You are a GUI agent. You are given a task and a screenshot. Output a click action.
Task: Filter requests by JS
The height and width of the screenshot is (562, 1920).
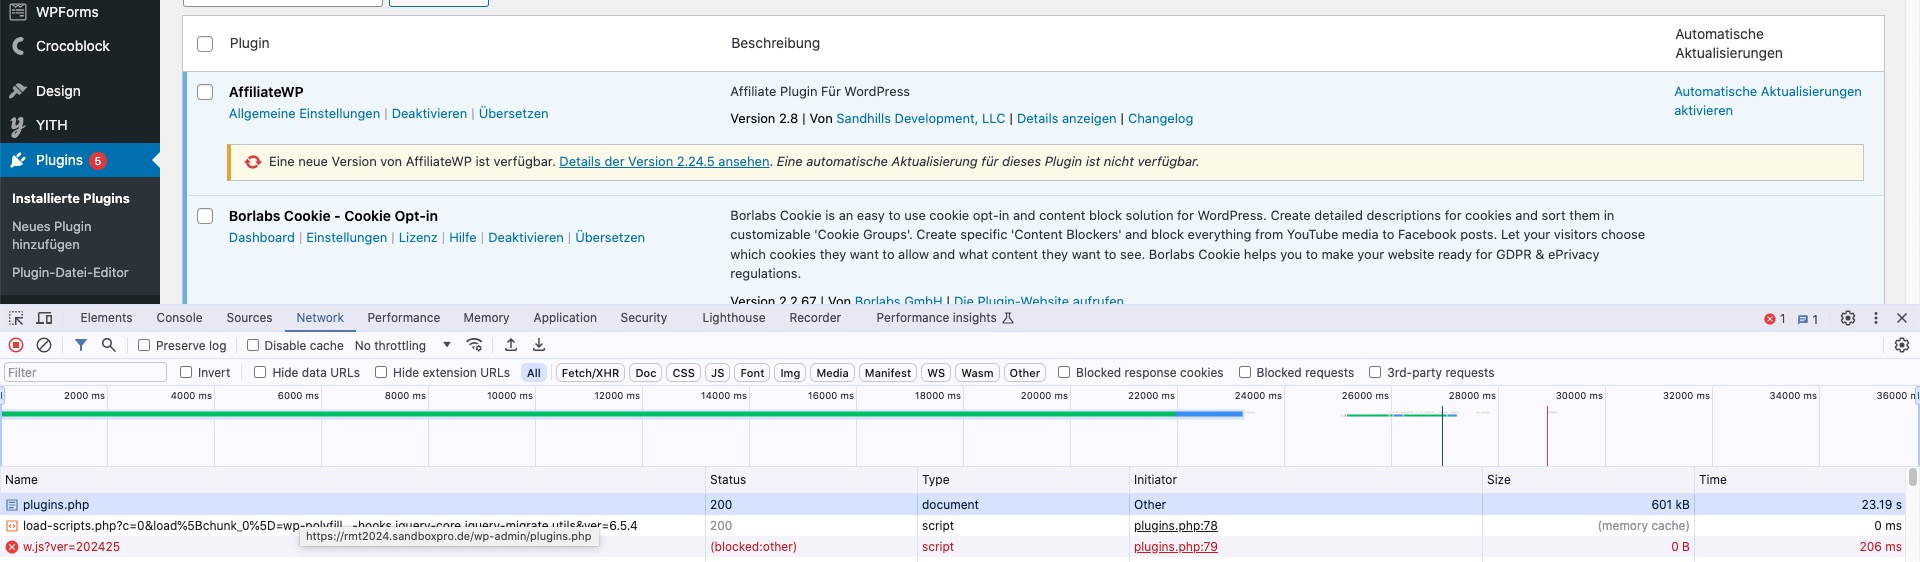click(717, 373)
